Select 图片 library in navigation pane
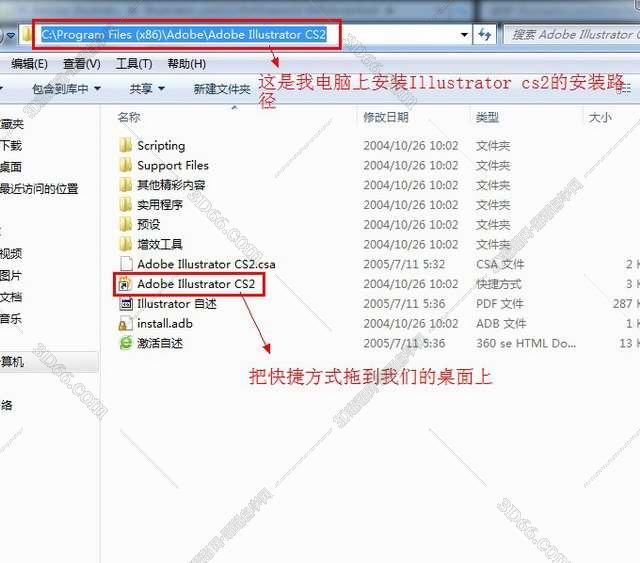Screen dimensions: 640x563 pos(11,276)
